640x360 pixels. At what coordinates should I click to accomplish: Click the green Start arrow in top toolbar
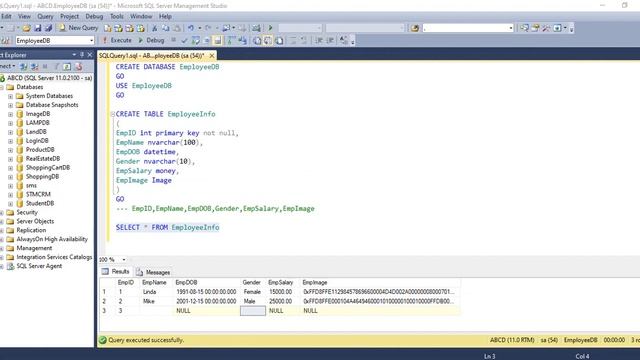coord(270,28)
